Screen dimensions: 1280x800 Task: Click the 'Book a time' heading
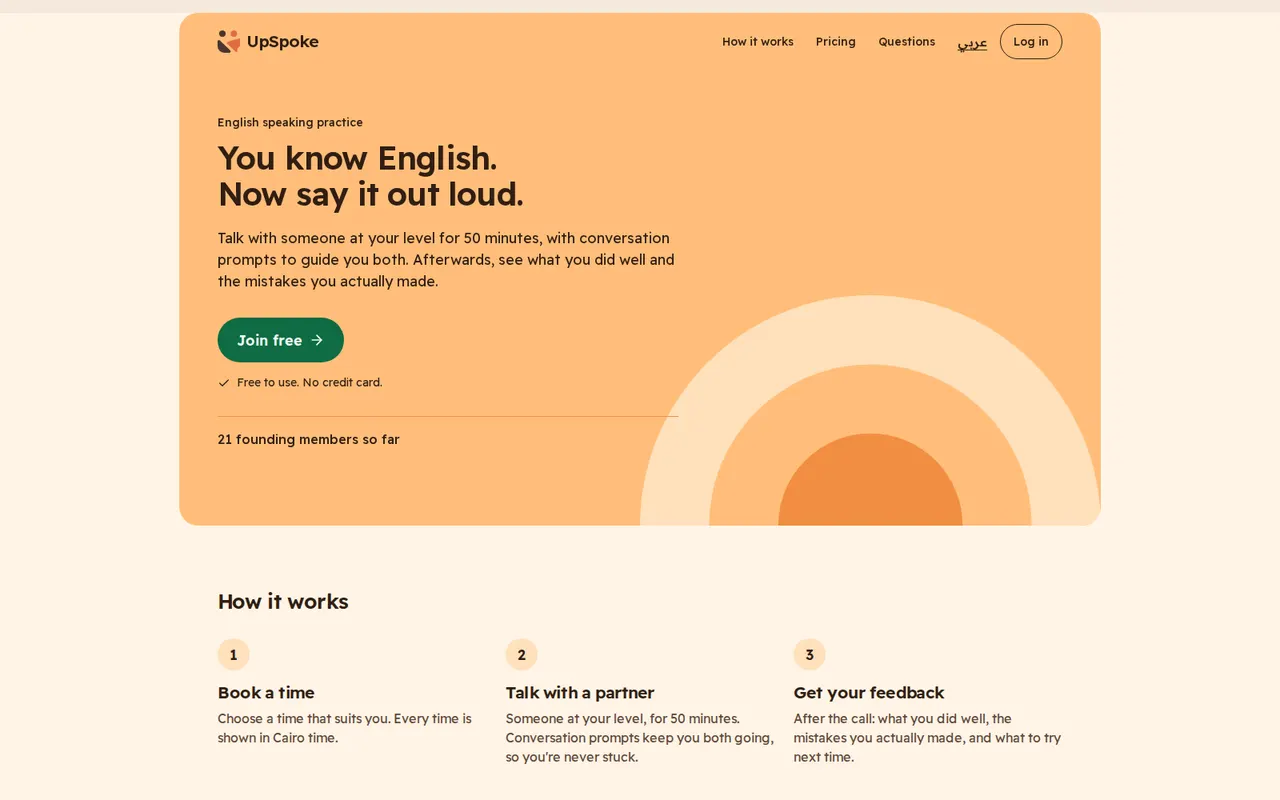[266, 693]
